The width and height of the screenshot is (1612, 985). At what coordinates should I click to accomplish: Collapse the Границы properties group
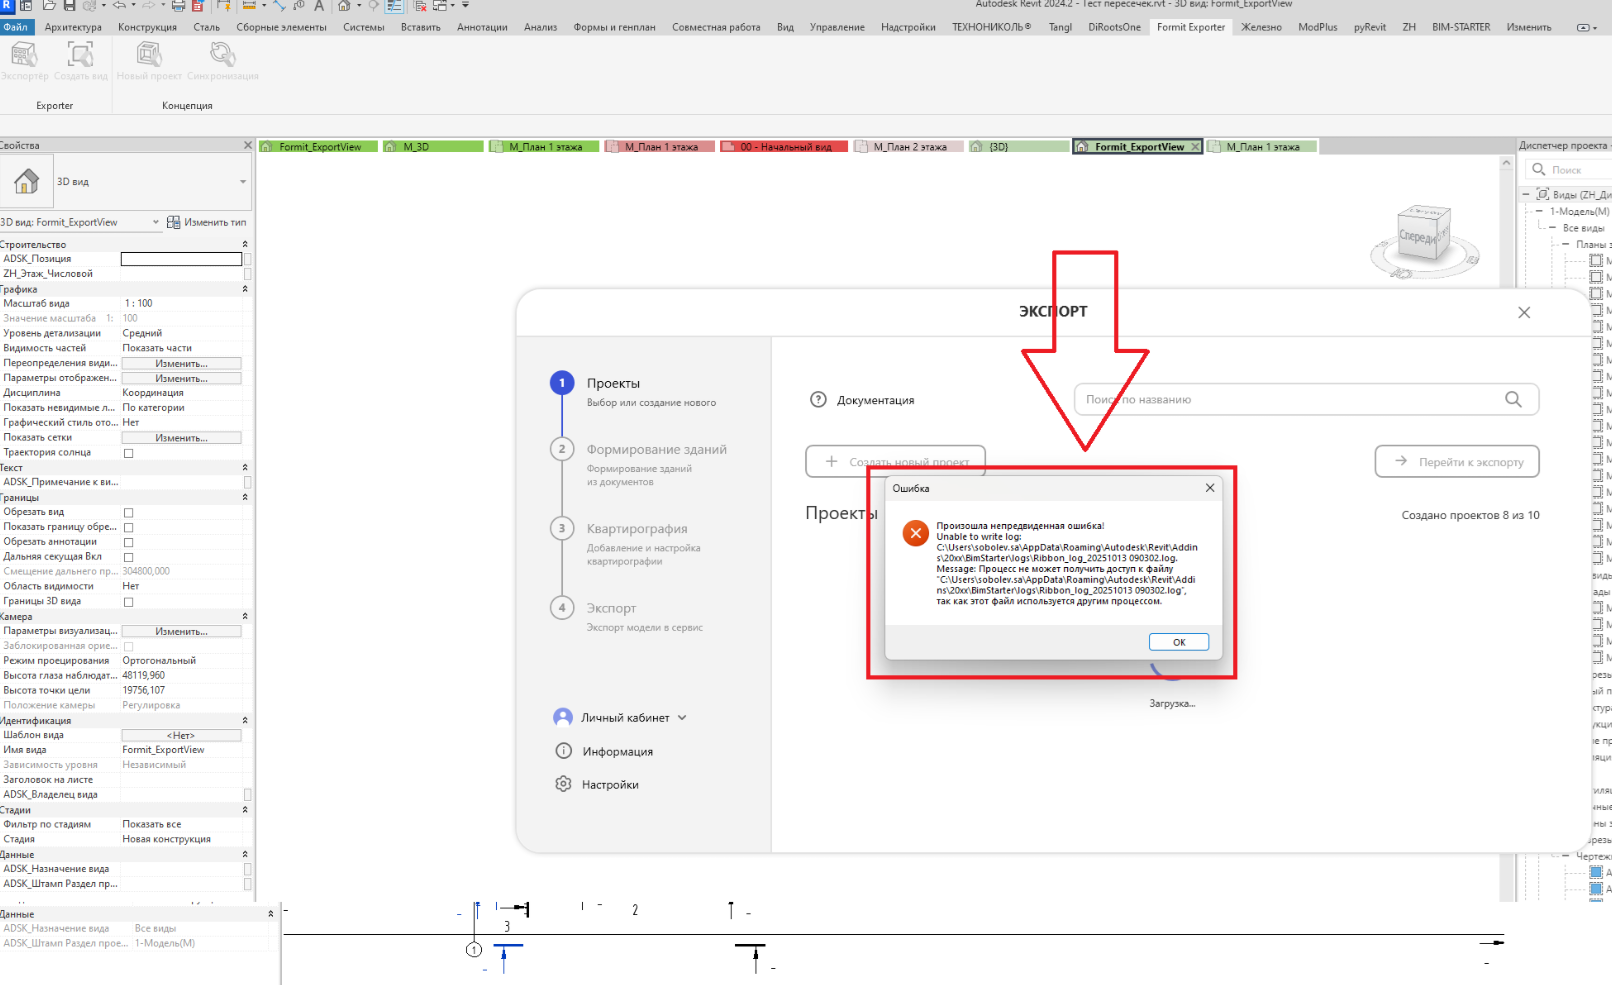click(245, 497)
